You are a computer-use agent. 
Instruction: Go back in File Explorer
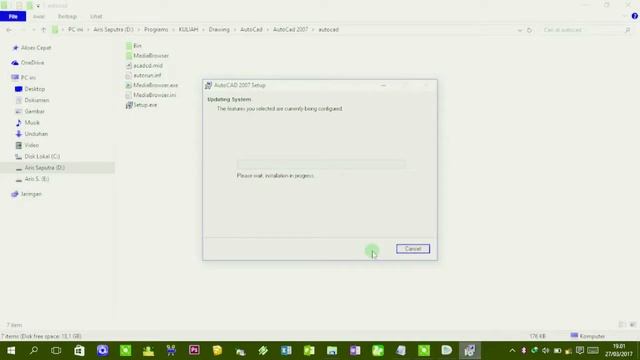[9, 30]
